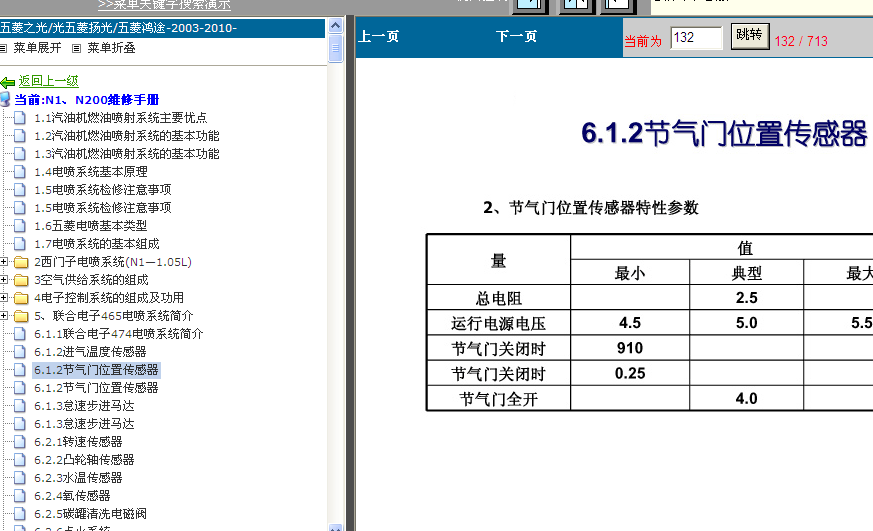Open 1.2汽油机燃油喷射系统的基本功能 in the tree
This screenshot has width=873, height=531.
click(x=127, y=136)
